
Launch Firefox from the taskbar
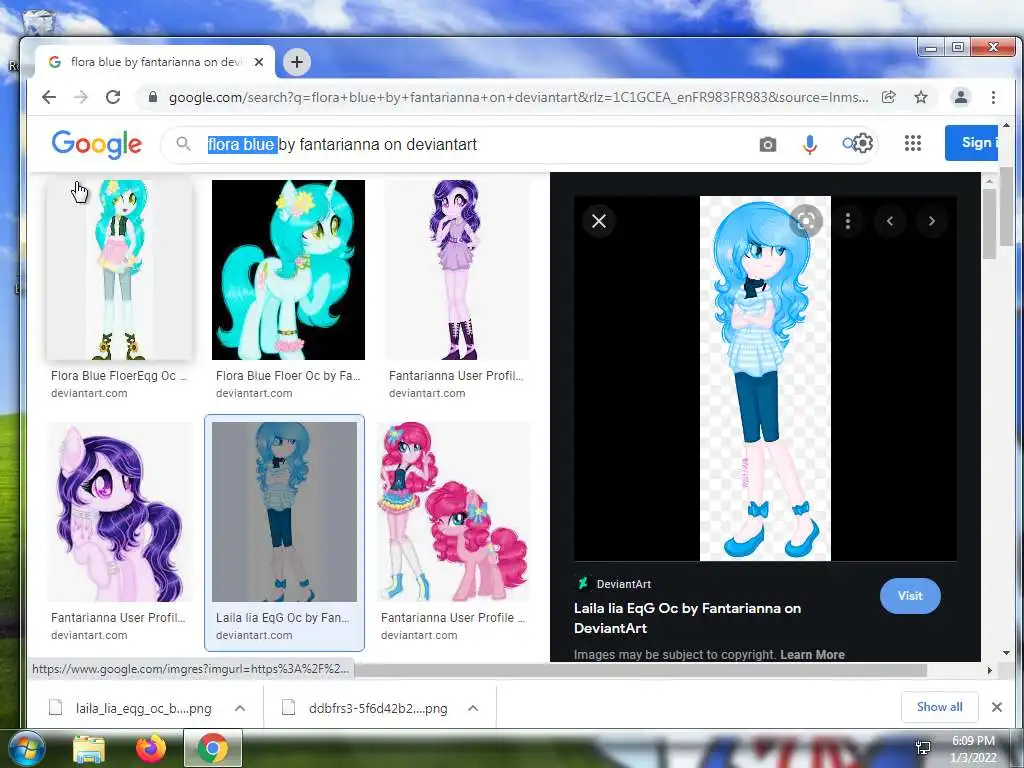(x=151, y=748)
